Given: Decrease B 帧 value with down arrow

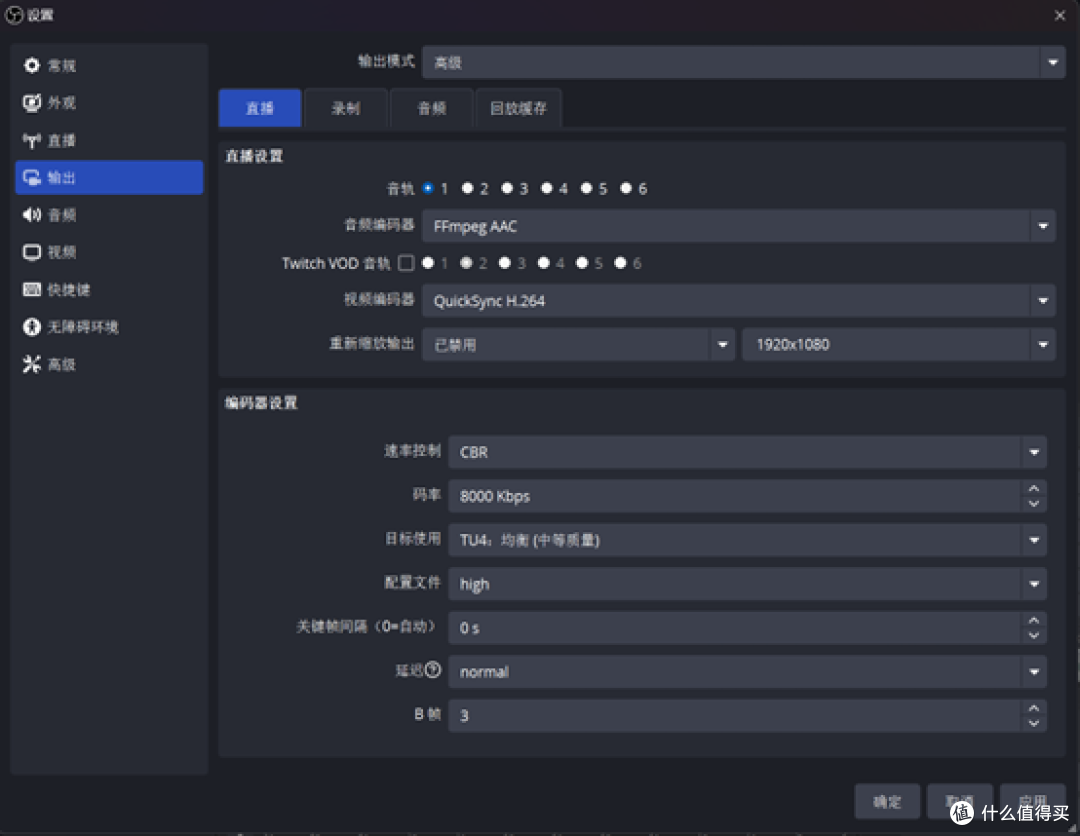Looking at the screenshot, I should coord(1034,724).
